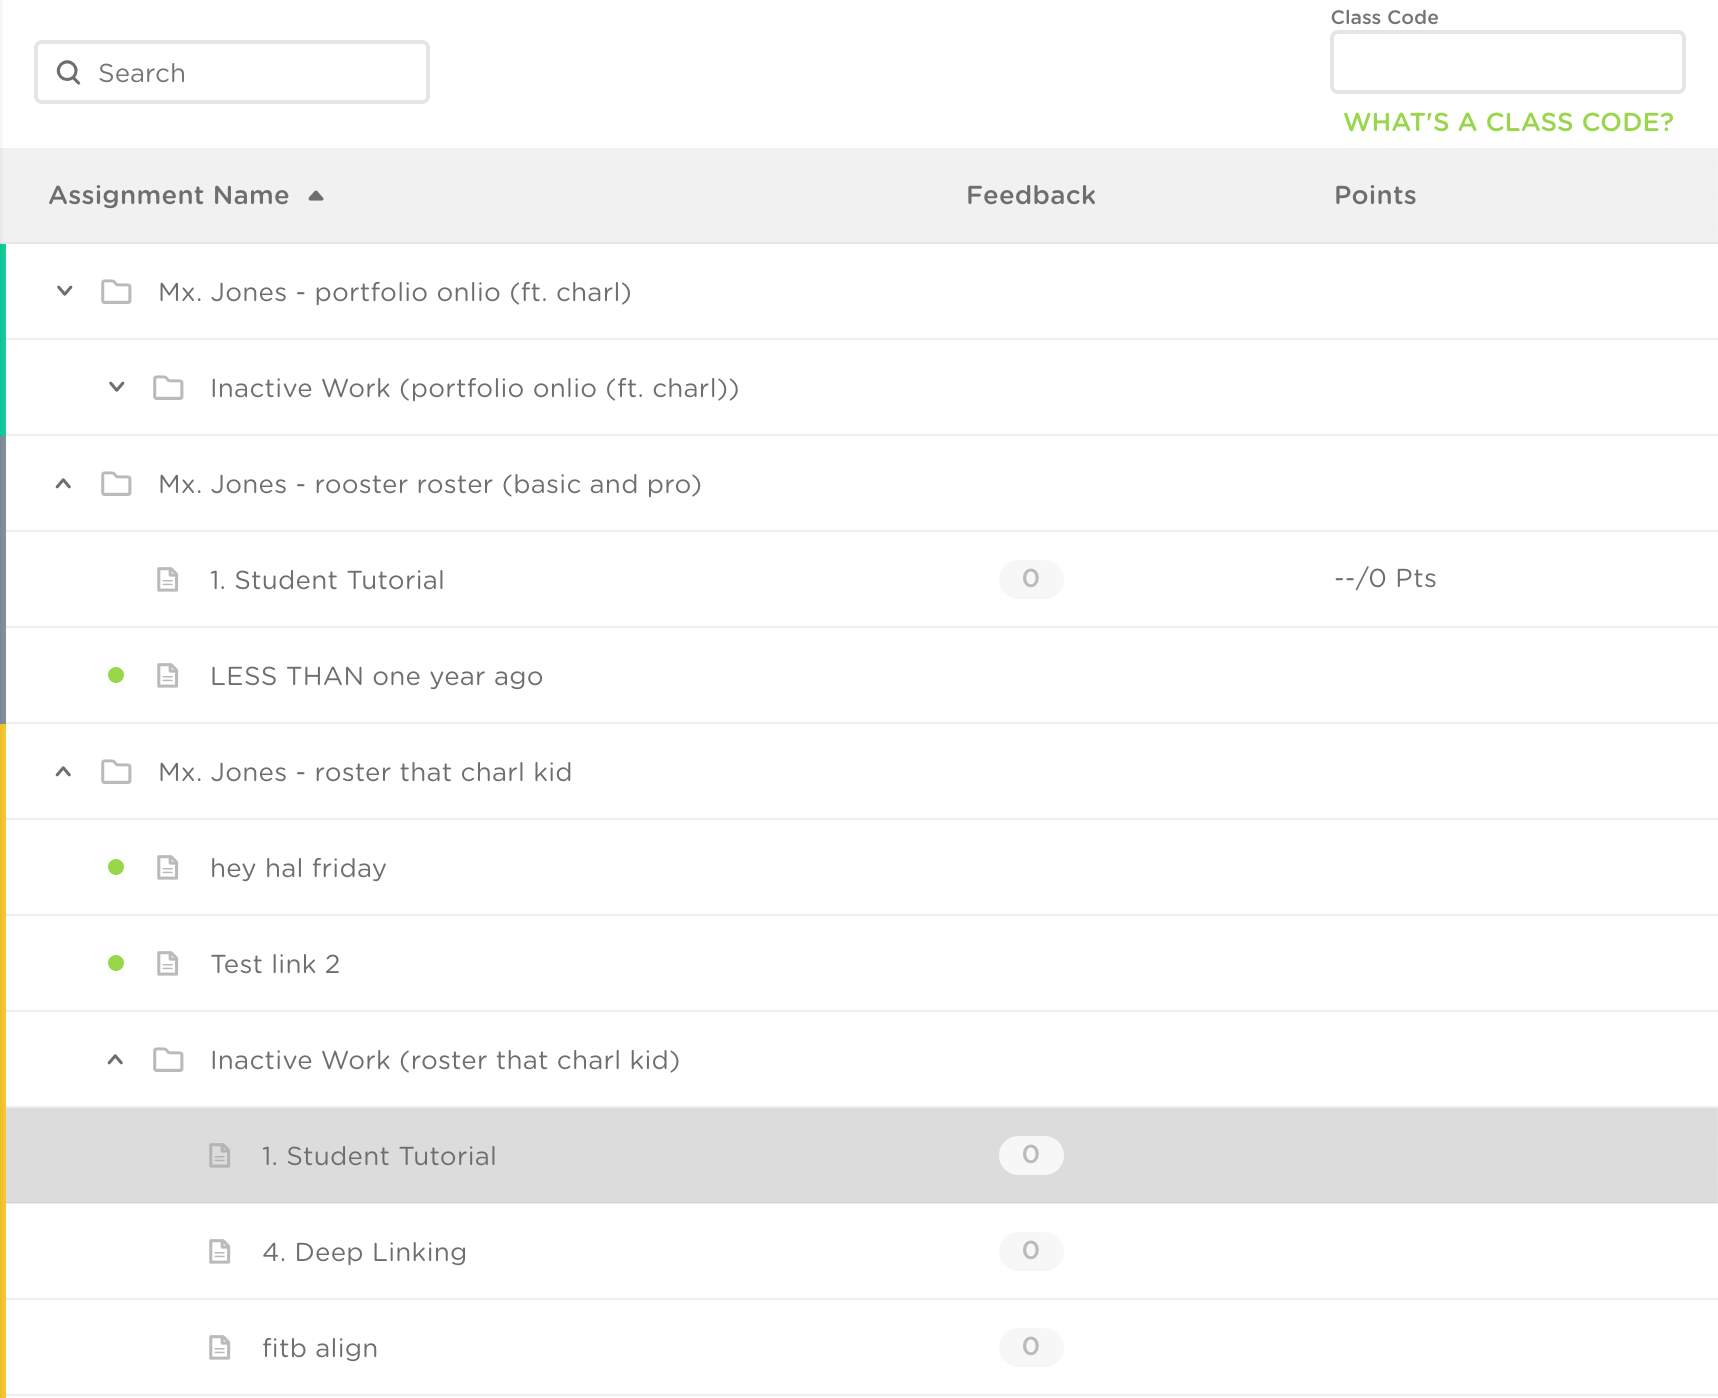1718x1398 pixels.
Task: Click the Feedback column header
Action: pos(1030,195)
